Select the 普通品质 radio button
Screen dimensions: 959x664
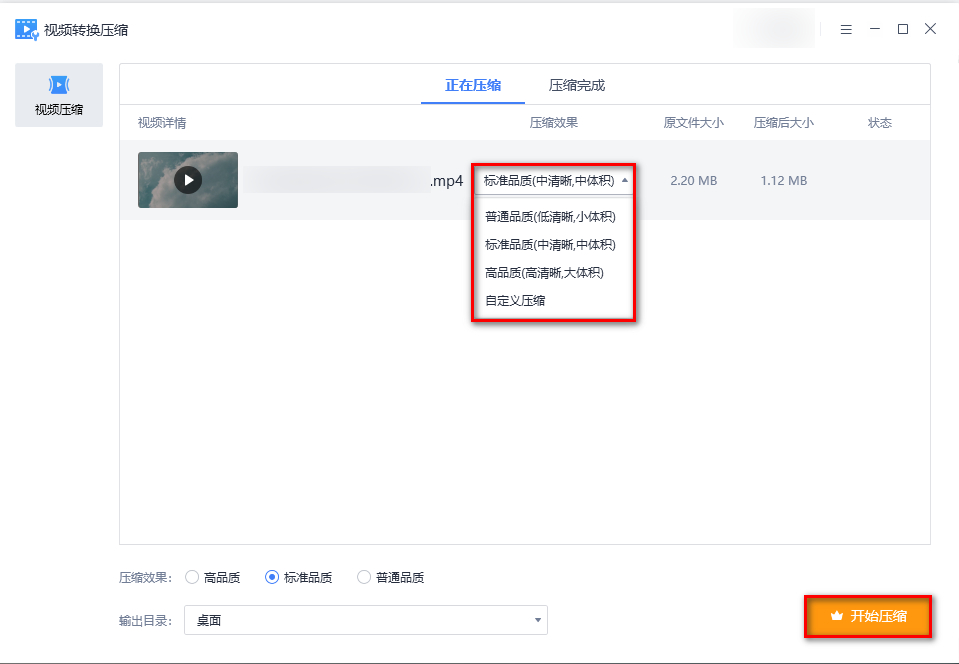pyautogui.click(x=363, y=577)
